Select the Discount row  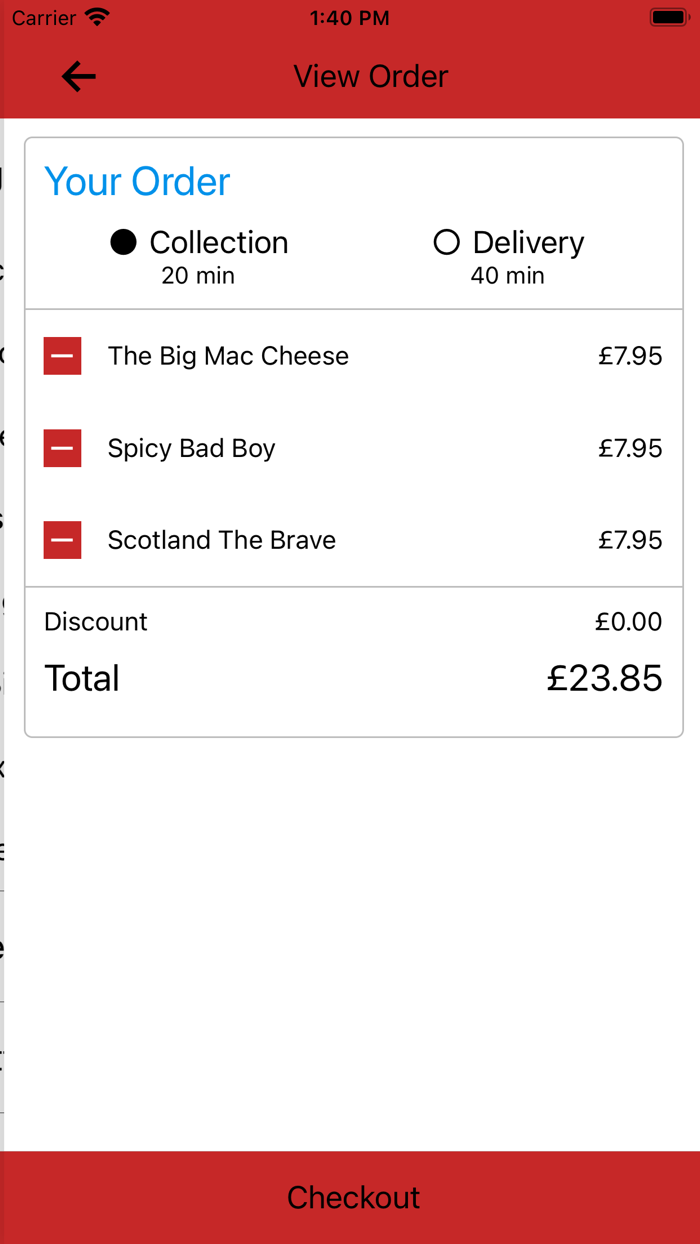click(x=95, y=621)
